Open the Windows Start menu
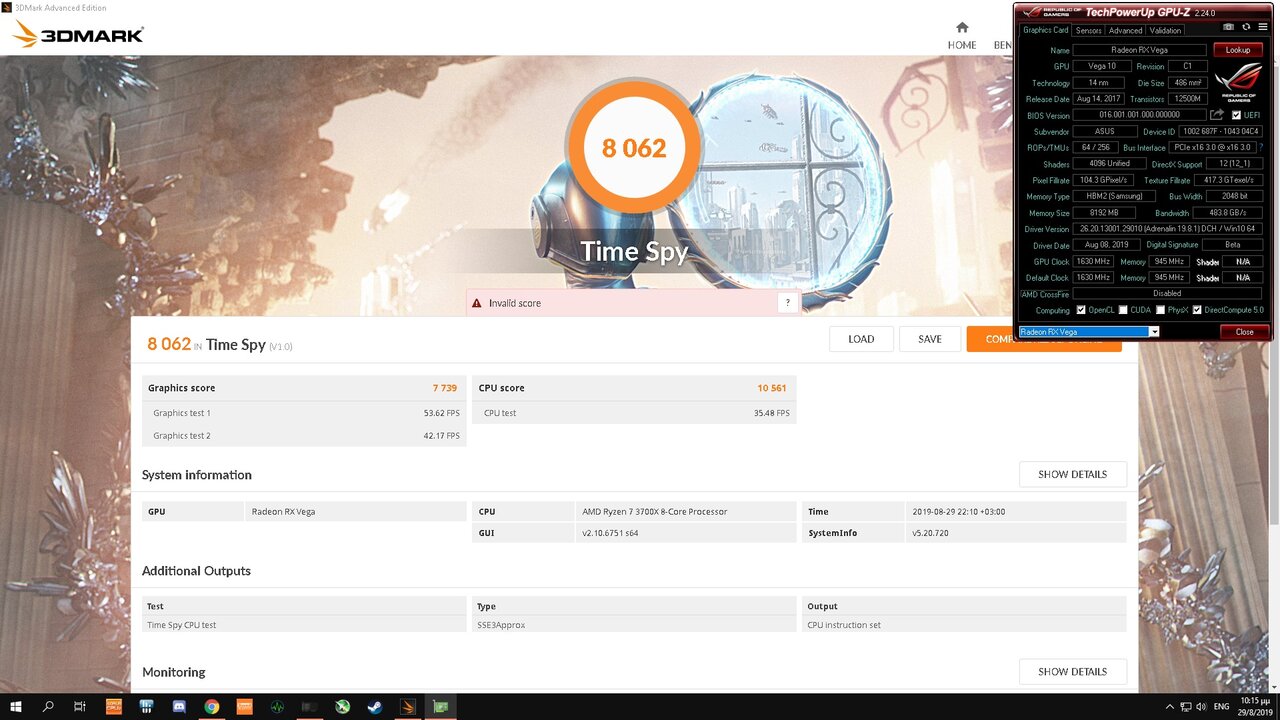1280x720 pixels. pyautogui.click(x=16, y=706)
